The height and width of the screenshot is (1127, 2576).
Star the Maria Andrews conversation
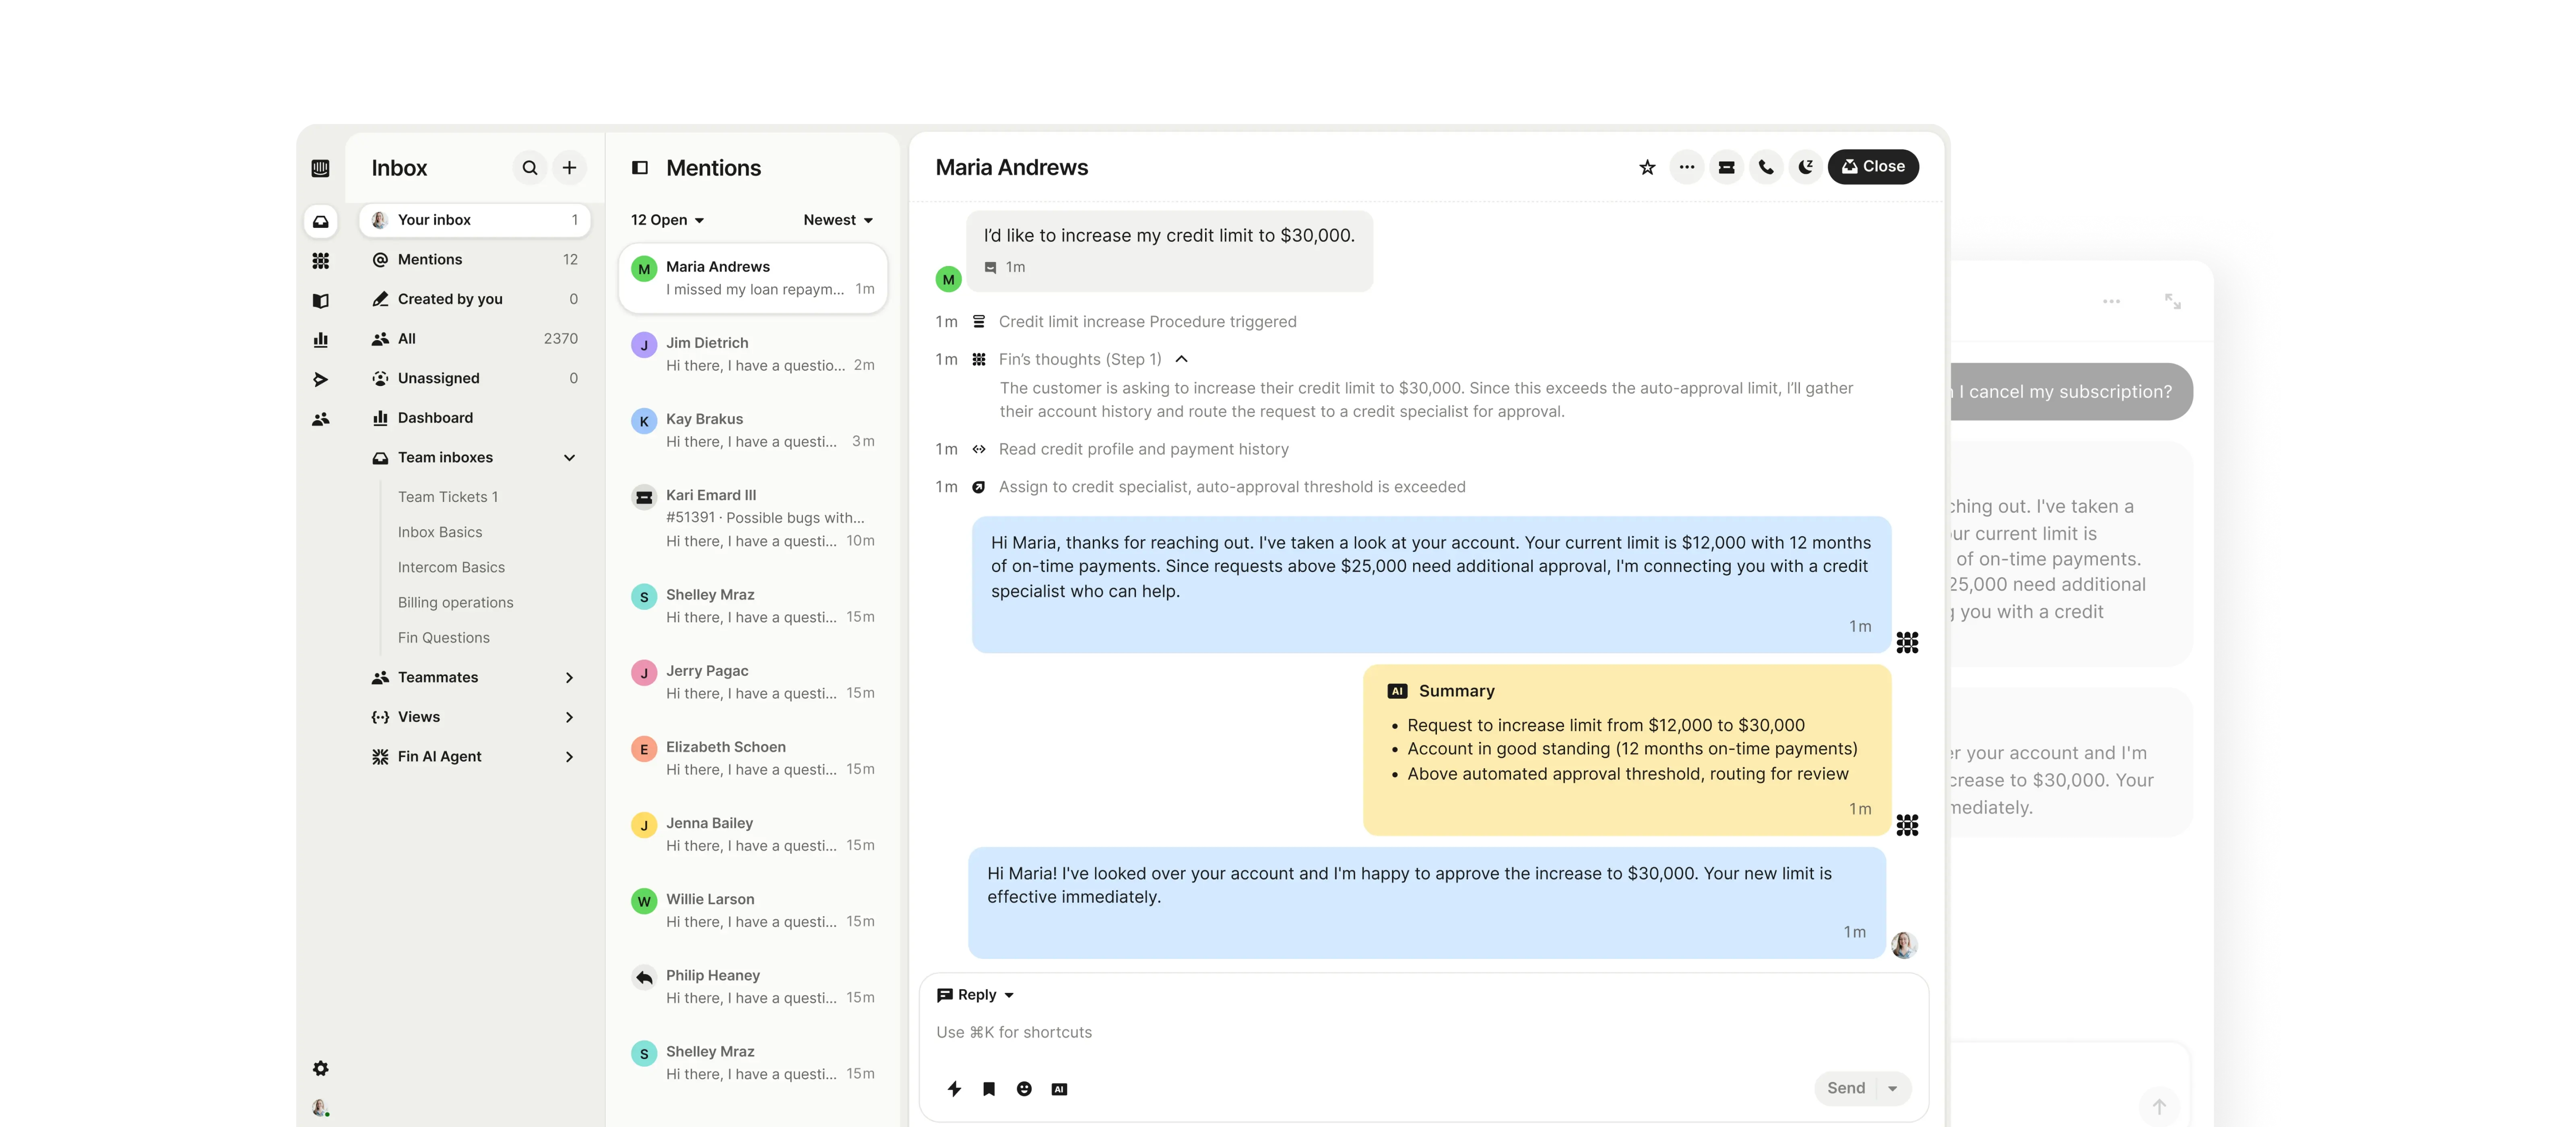click(1647, 167)
